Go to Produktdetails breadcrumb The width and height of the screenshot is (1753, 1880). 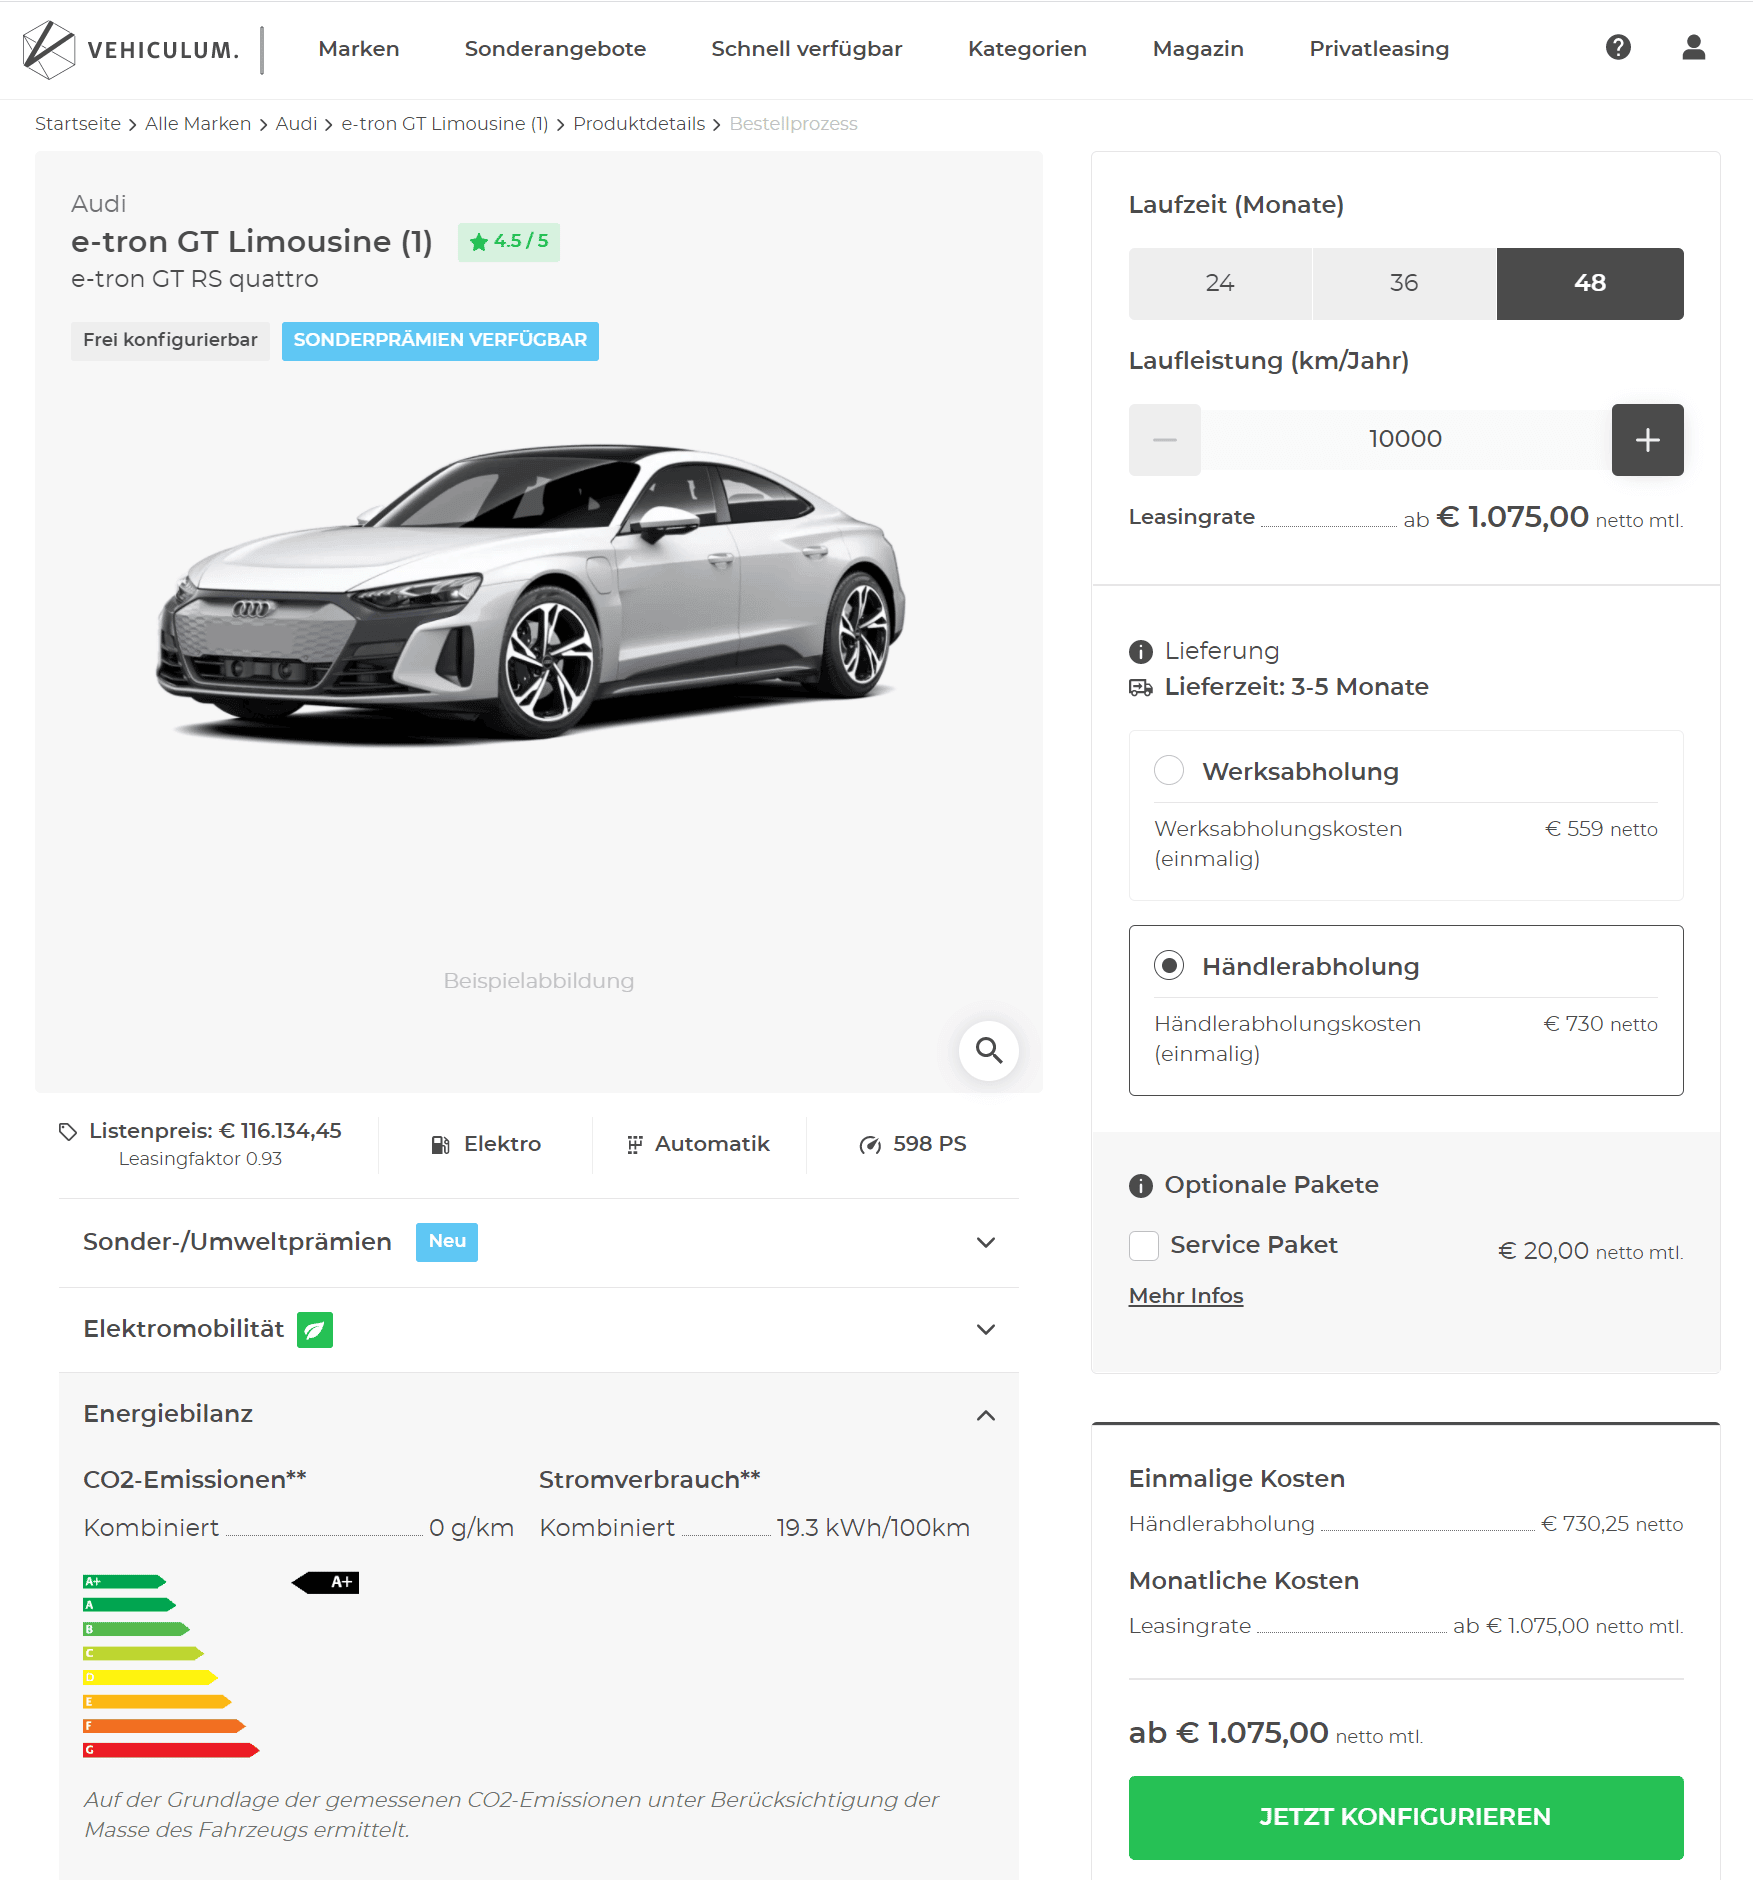click(639, 124)
